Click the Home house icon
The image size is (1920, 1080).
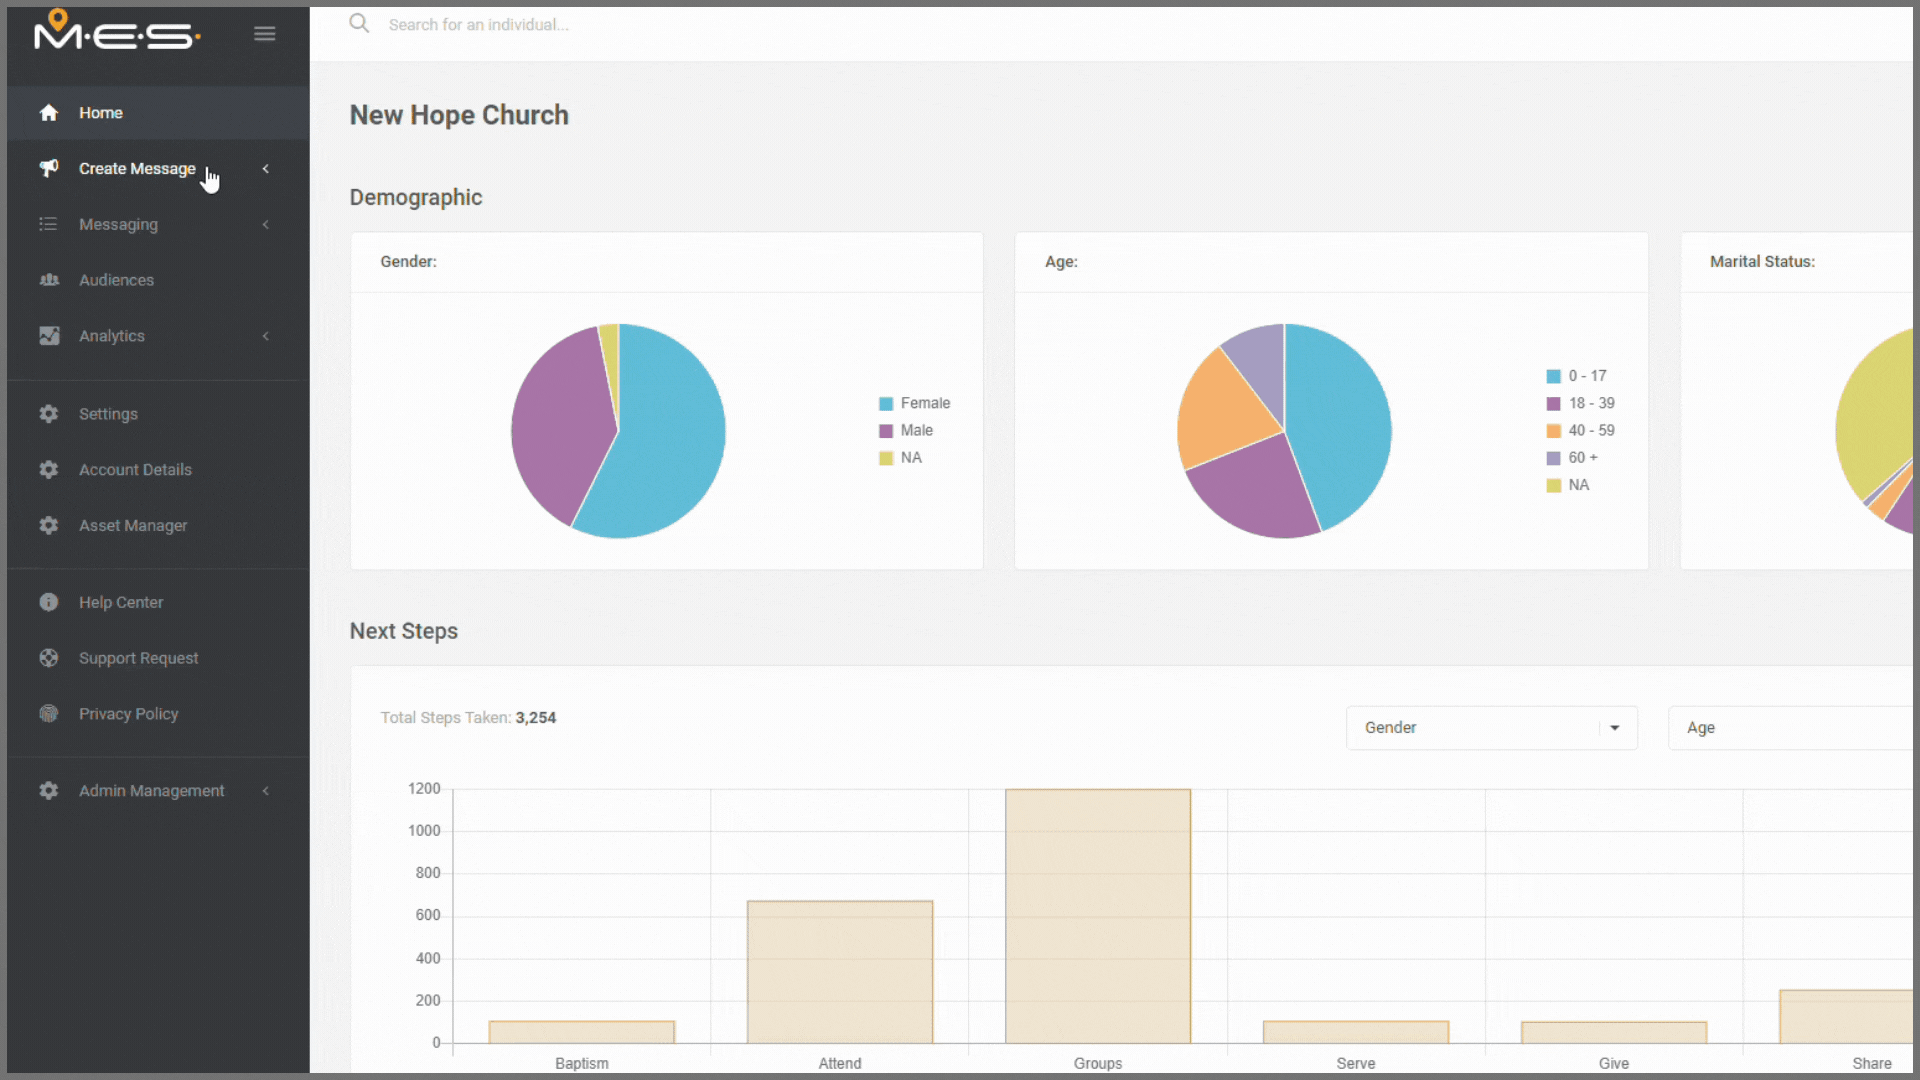click(49, 113)
